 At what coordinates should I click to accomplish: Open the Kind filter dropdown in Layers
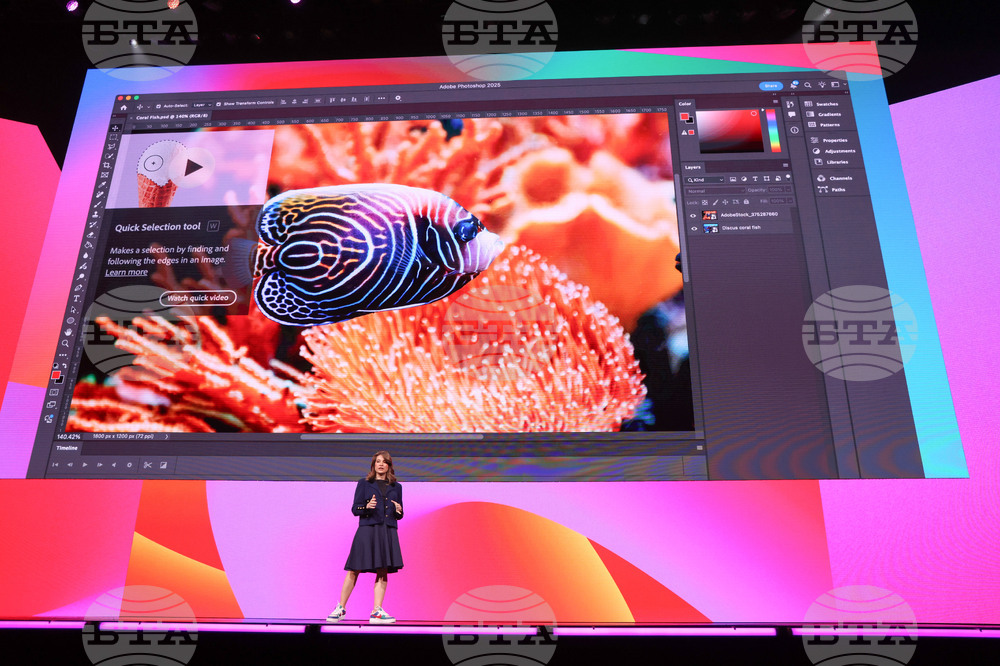click(x=704, y=180)
